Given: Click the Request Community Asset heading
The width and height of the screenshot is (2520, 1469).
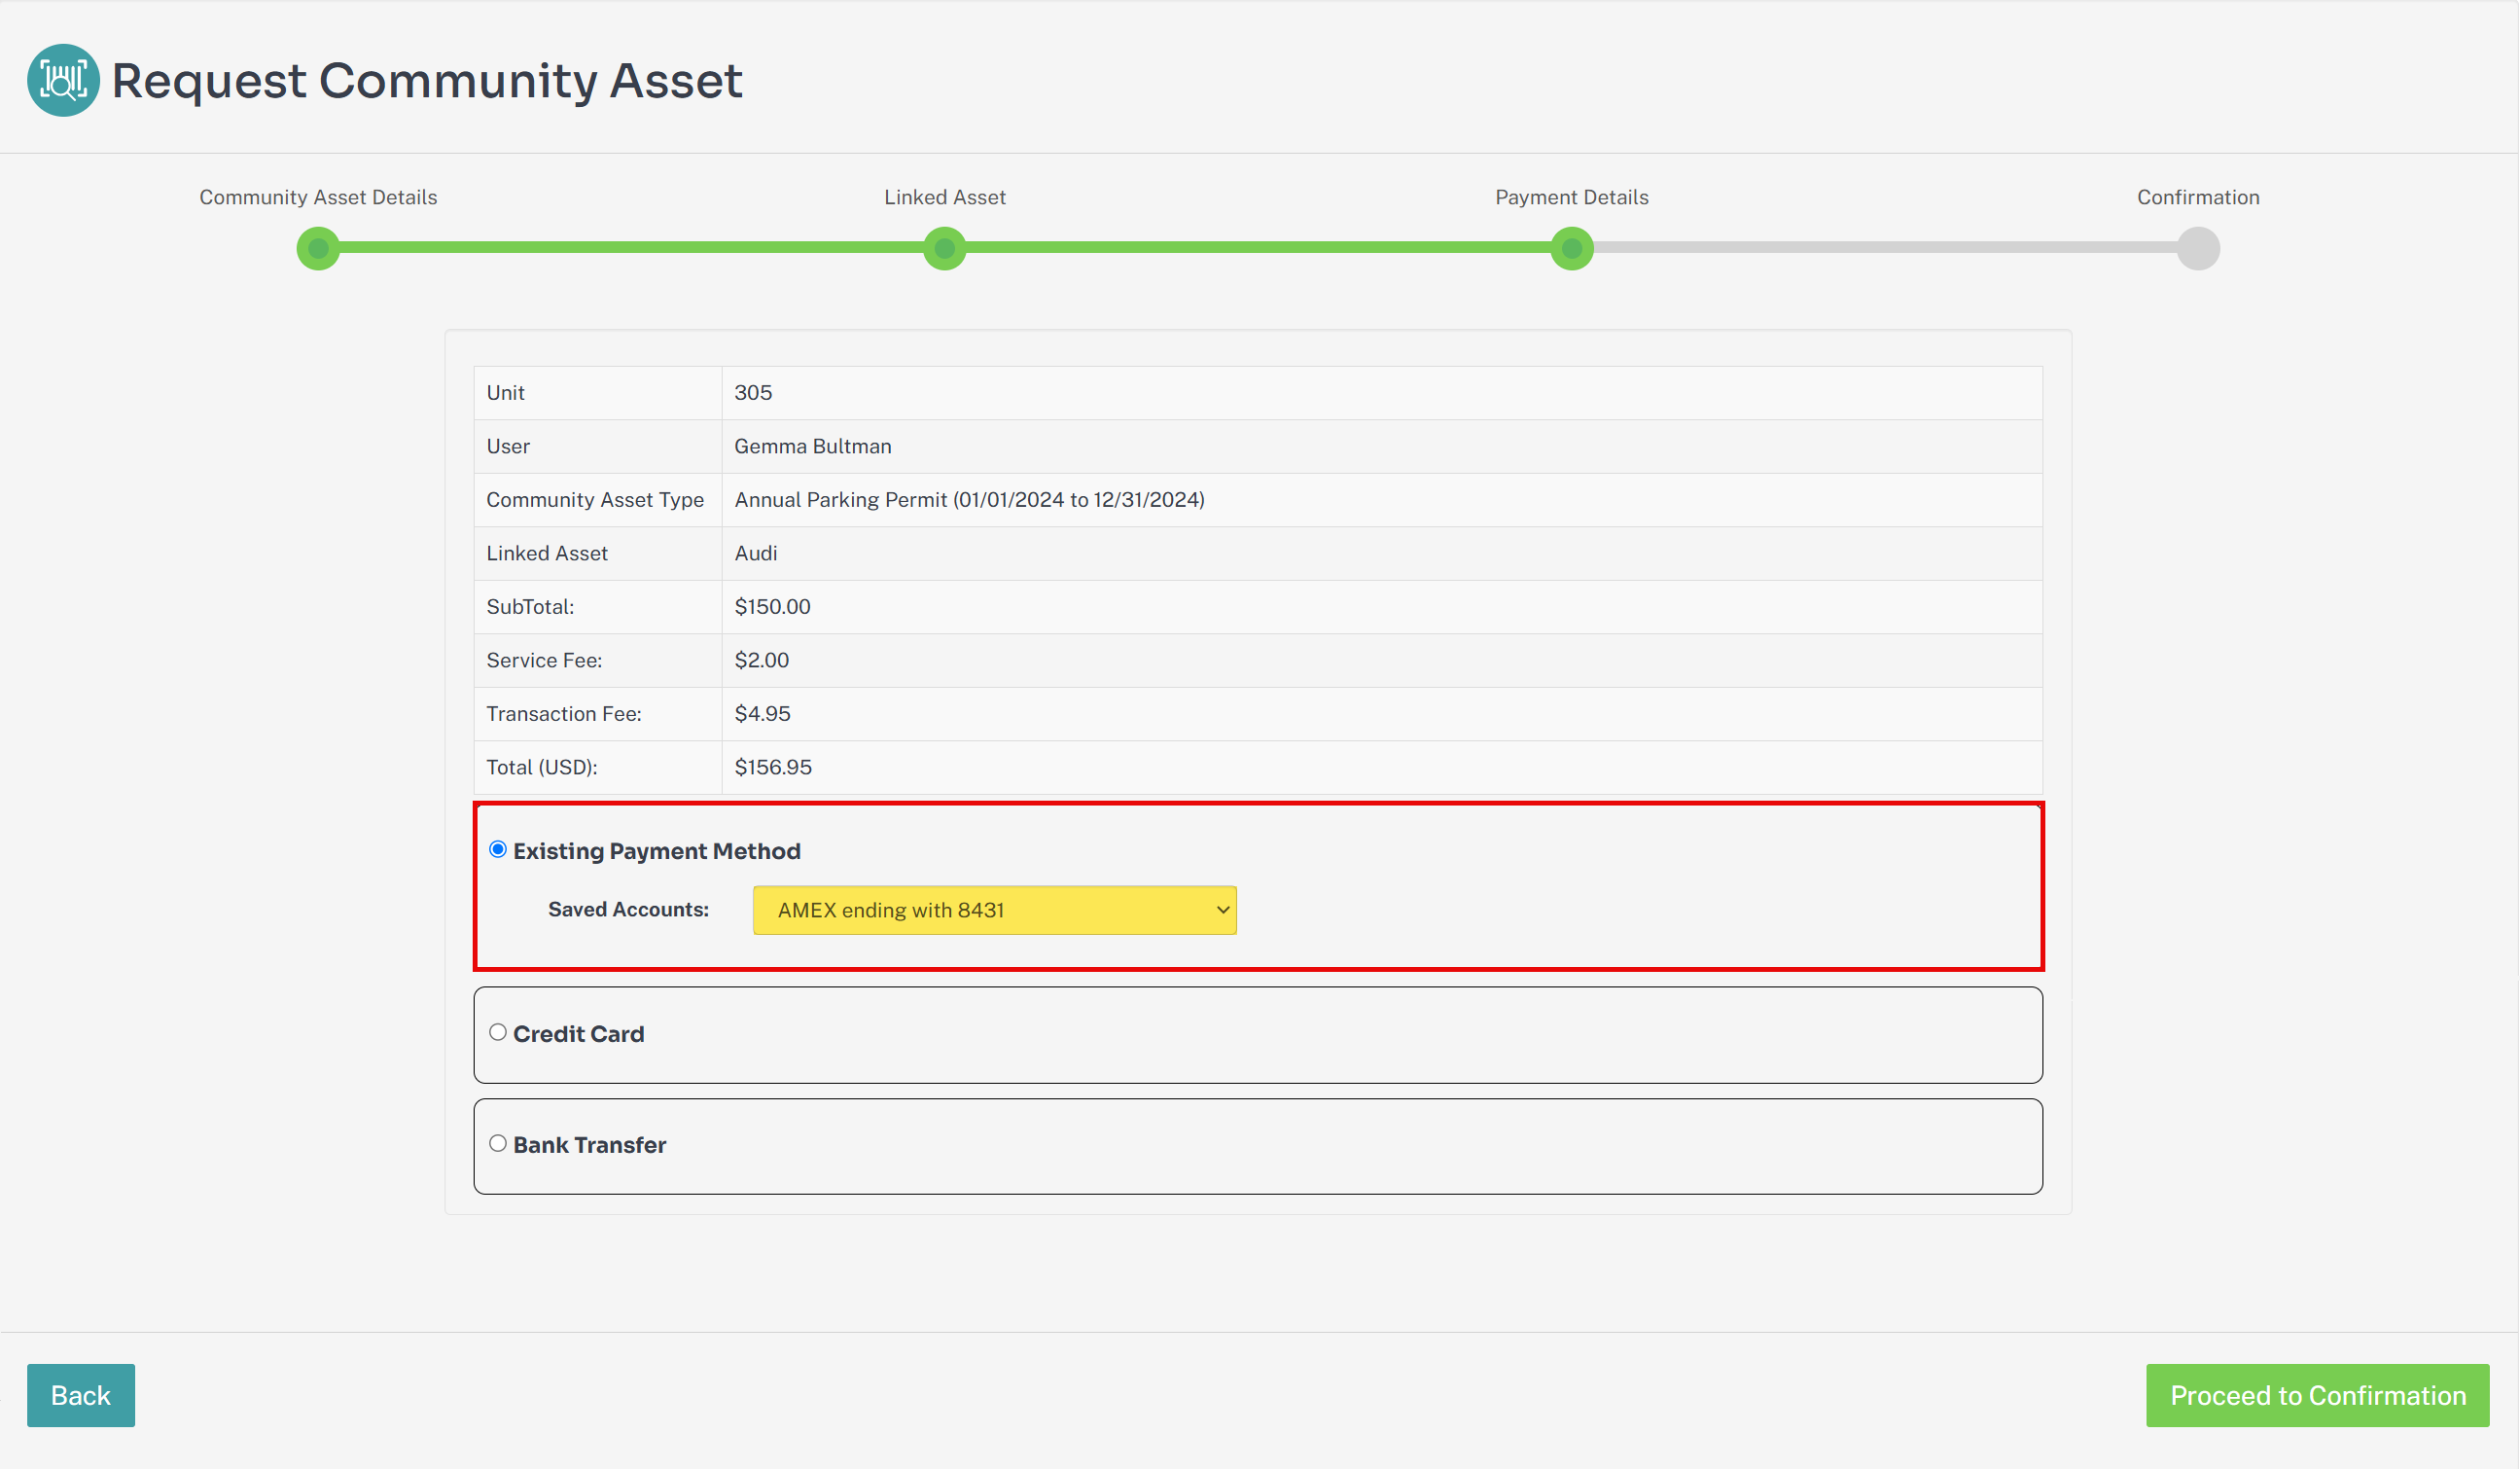Looking at the screenshot, I should [x=427, y=80].
